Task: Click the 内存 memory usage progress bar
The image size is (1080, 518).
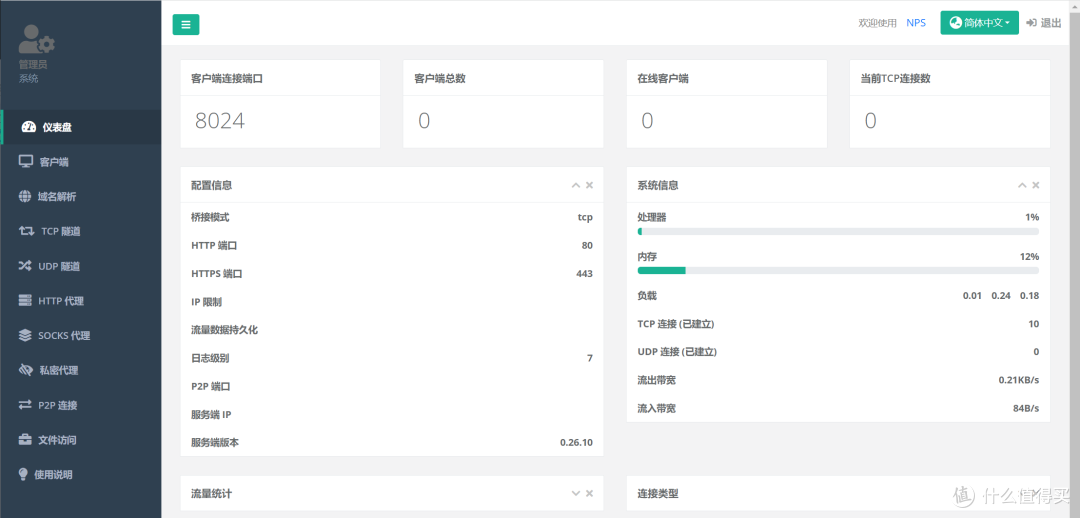Action: click(x=838, y=270)
